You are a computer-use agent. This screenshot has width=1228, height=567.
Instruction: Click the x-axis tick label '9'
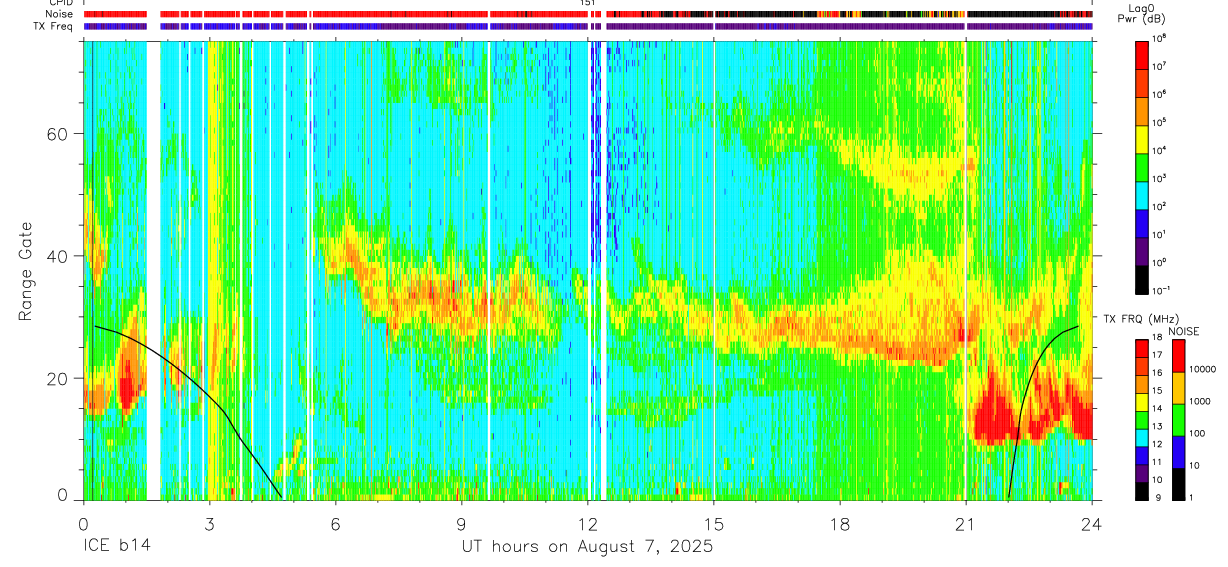(461, 524)
